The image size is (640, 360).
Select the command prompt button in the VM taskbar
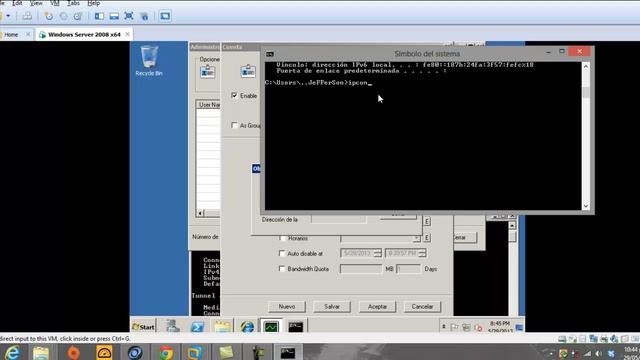pos(296,327)
